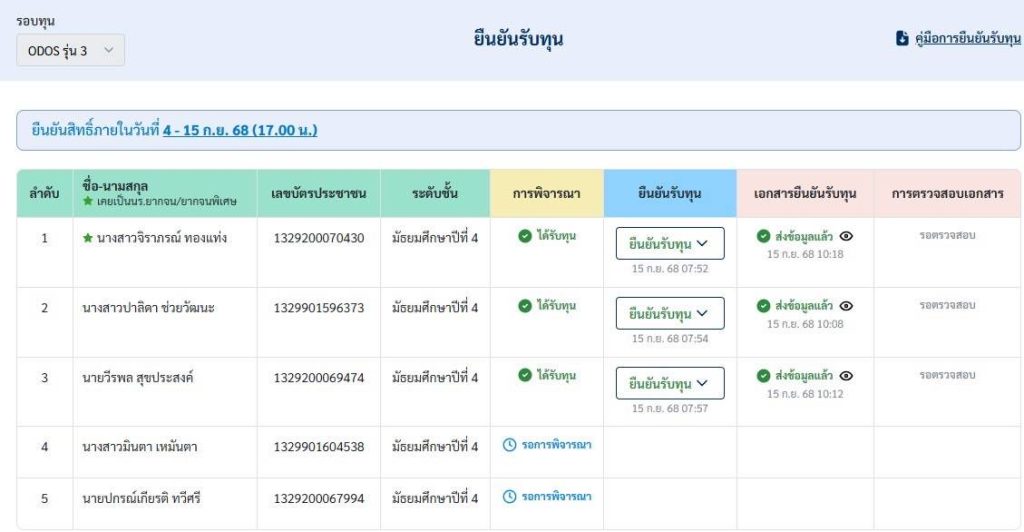Click green check icon ได้รับทุน in row 2
The height and width of the screenshot is (532, 1024).
coord(524,306)
